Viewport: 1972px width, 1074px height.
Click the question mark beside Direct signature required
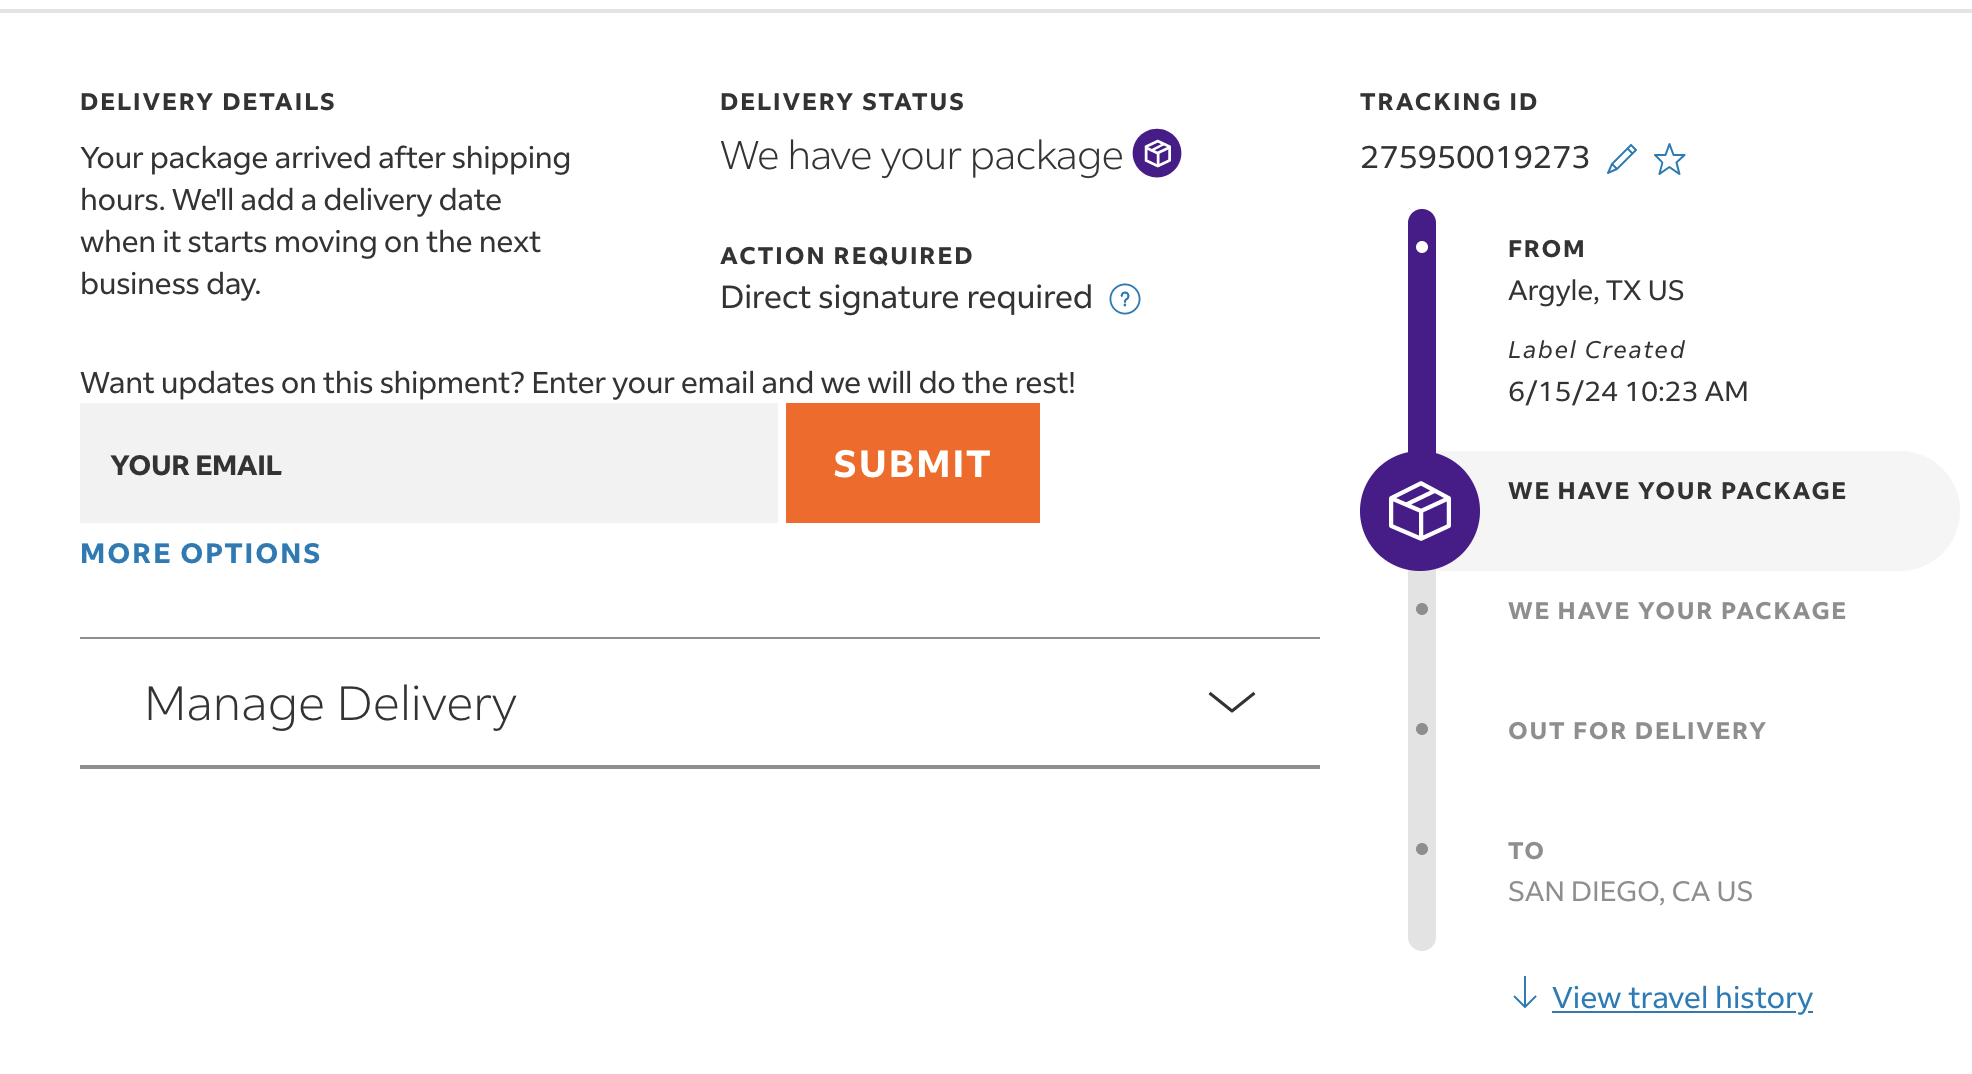coord(1125,299)
